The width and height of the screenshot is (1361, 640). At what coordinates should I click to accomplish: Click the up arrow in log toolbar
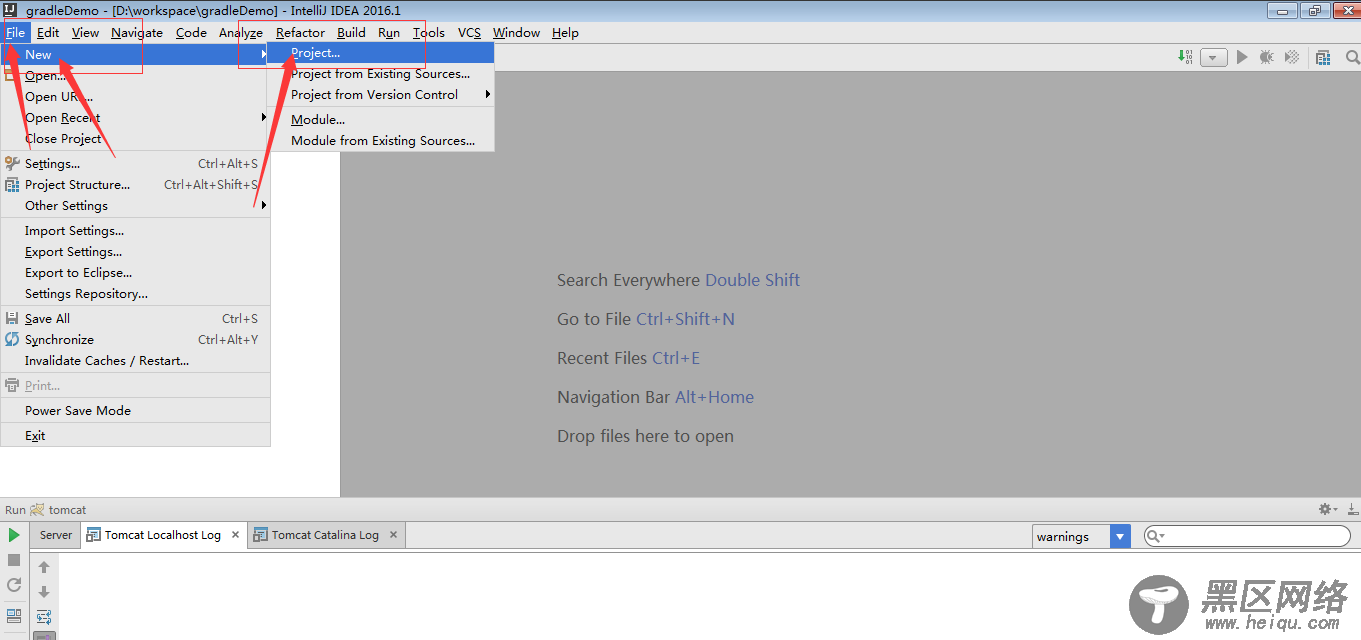coord(44,567)
